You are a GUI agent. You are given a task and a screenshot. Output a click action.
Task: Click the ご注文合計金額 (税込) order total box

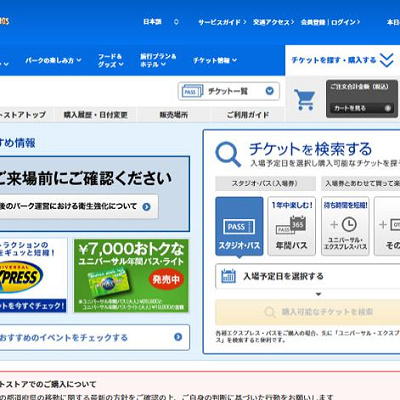click(362, 99)
